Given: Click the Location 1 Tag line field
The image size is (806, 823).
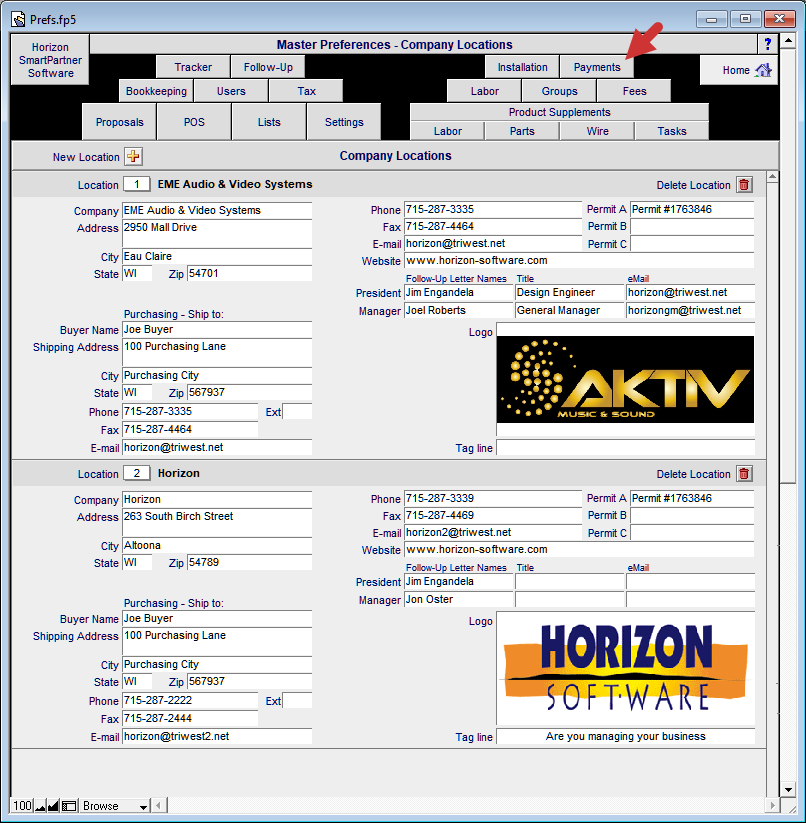Looking at the screenshot, I should 625,447.
